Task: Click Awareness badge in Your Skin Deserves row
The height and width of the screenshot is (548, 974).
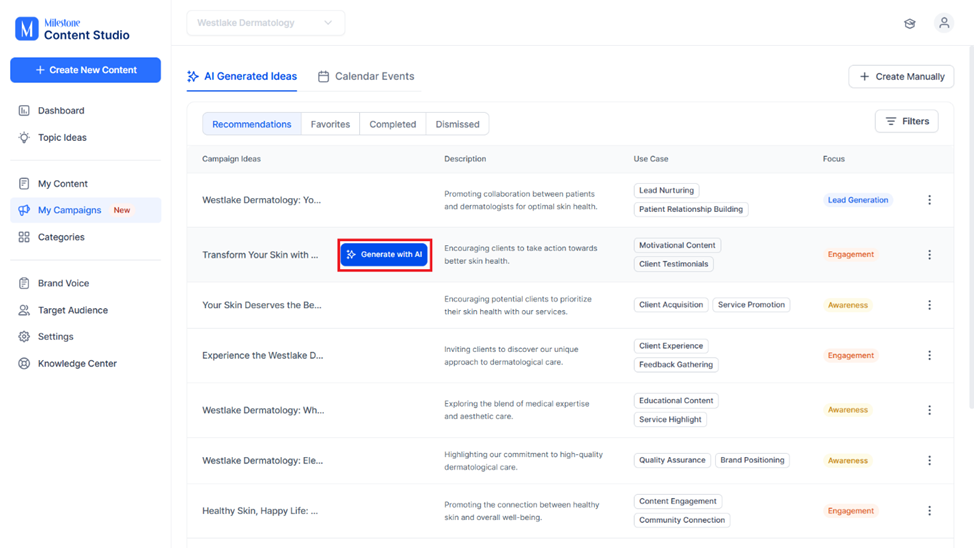Action: click(x=848, y=305)
